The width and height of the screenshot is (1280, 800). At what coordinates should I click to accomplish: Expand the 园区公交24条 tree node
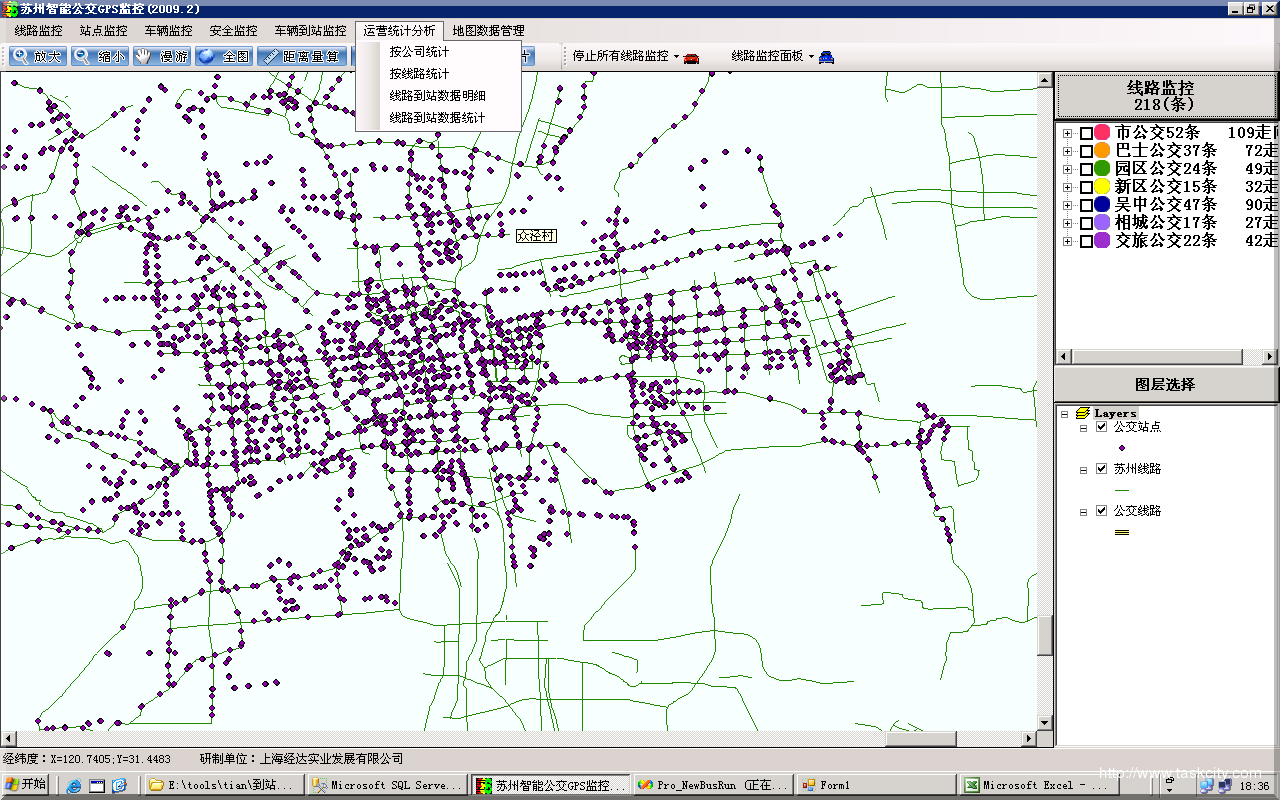(x=1068, y=170)
